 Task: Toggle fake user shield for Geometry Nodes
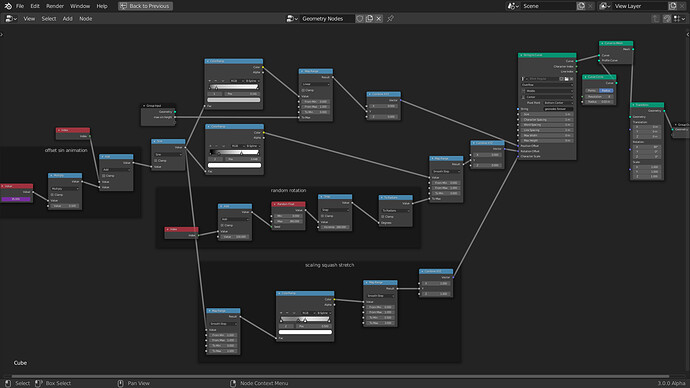(x=360, y=18)
